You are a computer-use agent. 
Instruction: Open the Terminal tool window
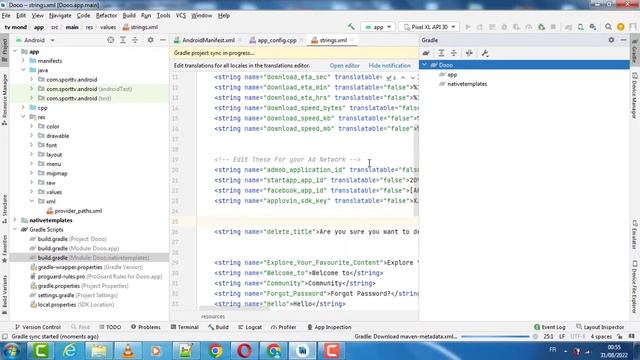tap(184, 327)
